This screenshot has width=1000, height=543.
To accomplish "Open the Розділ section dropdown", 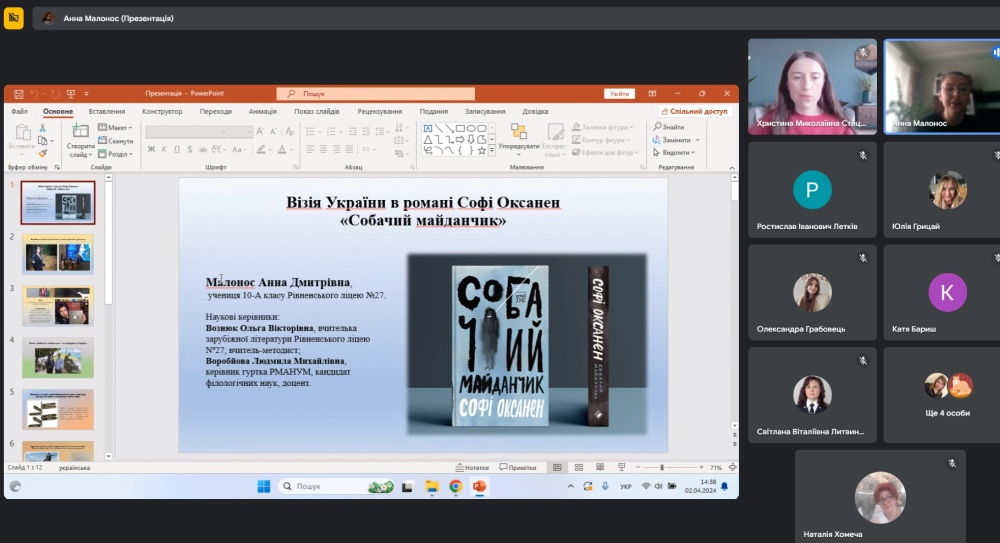I will pyautogui.click(x=116, y=154).
